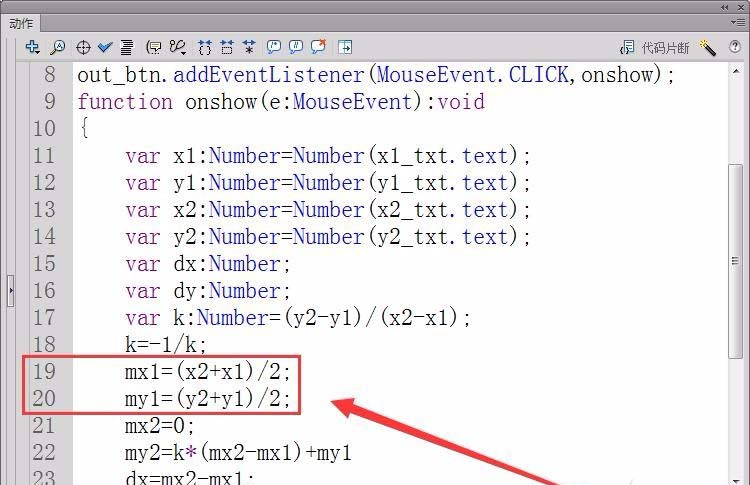The height and width of the screenshot is (485, 750).
Task: Collapse code between braces
Action: 205,47
